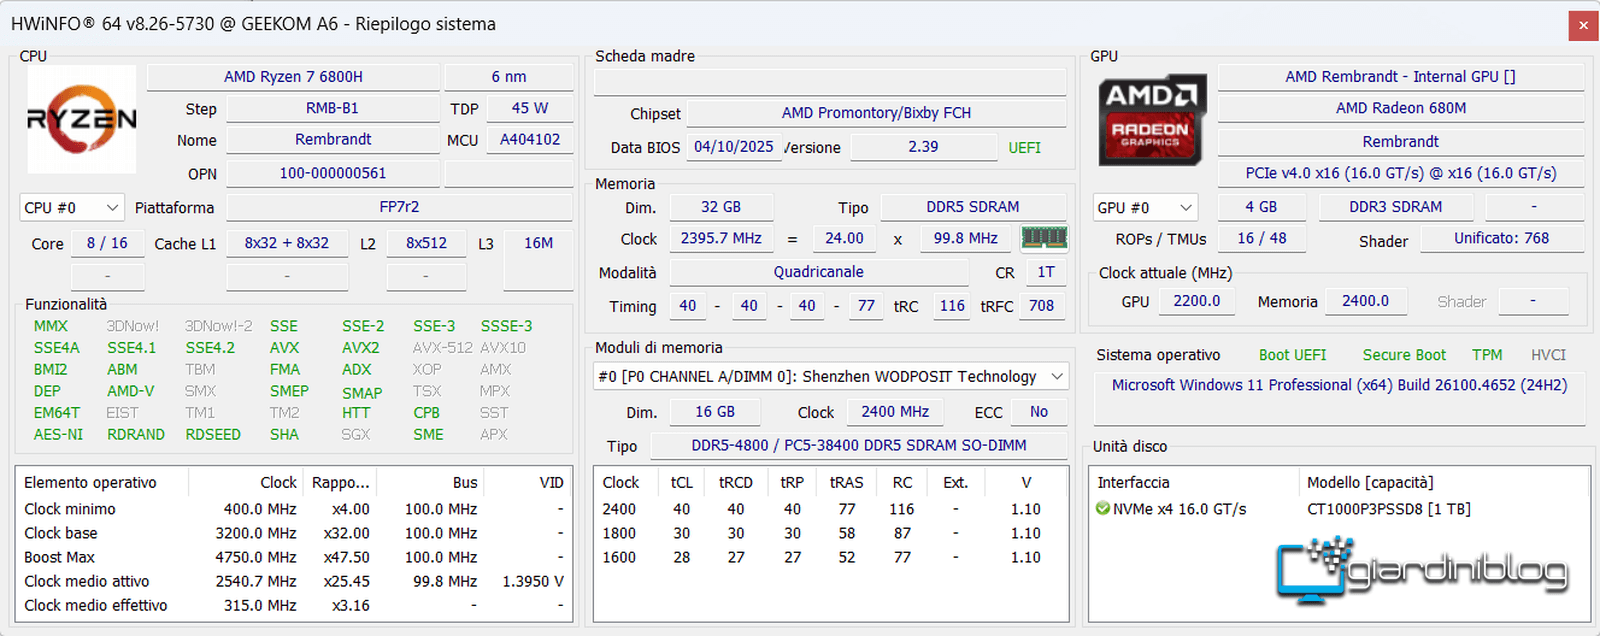Viewport: 1600px width, 636px height.
Task: Click the PCIe v4.0 x16 link field
Action: [1400, 173]
